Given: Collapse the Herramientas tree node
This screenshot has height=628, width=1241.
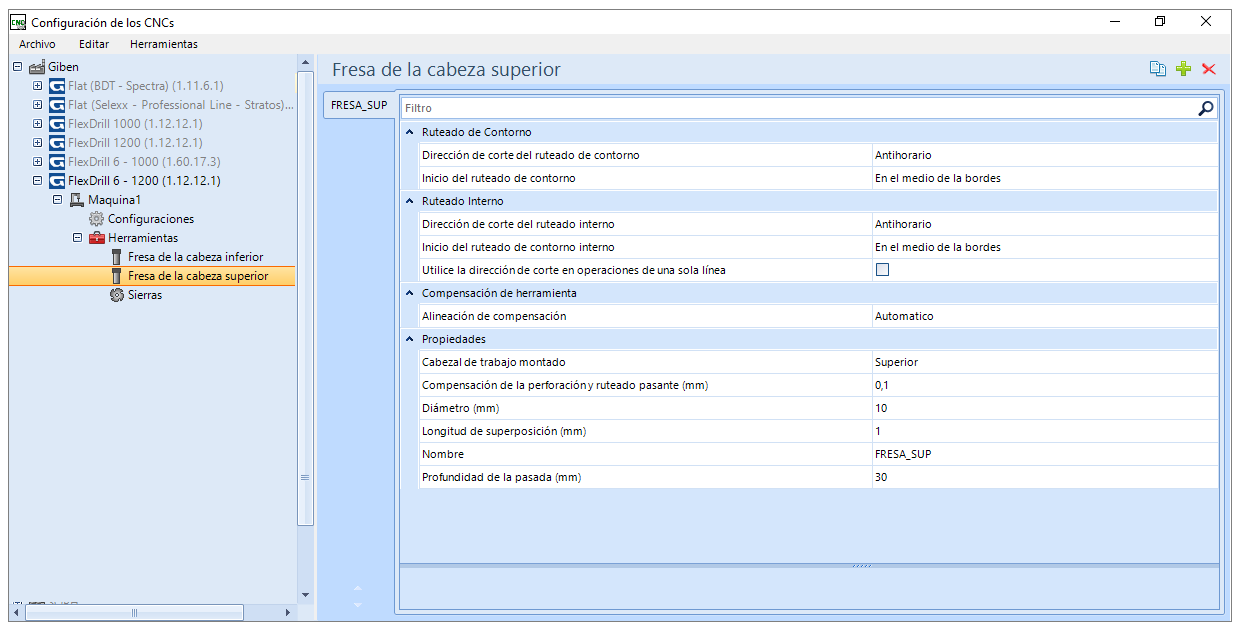Looking at the screenshot, I should click(x=77, y=238).
